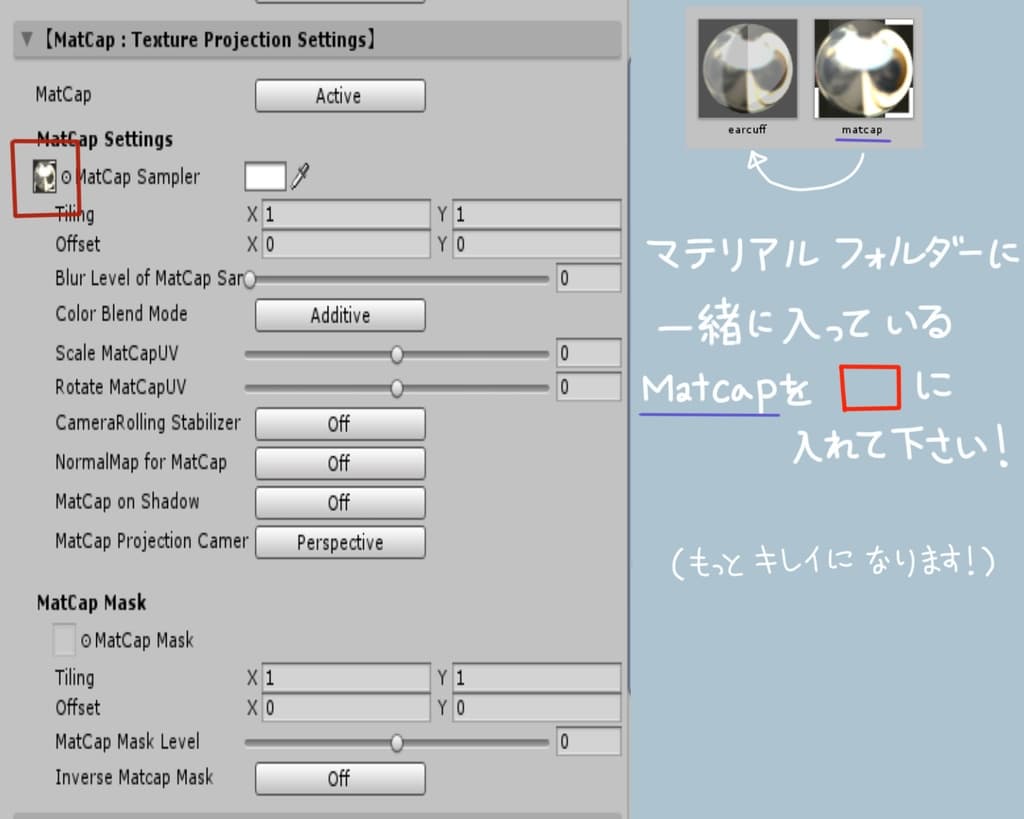
Task: Edit MatCap Sampler Tiling X field
Action: (x=345, y=214)
